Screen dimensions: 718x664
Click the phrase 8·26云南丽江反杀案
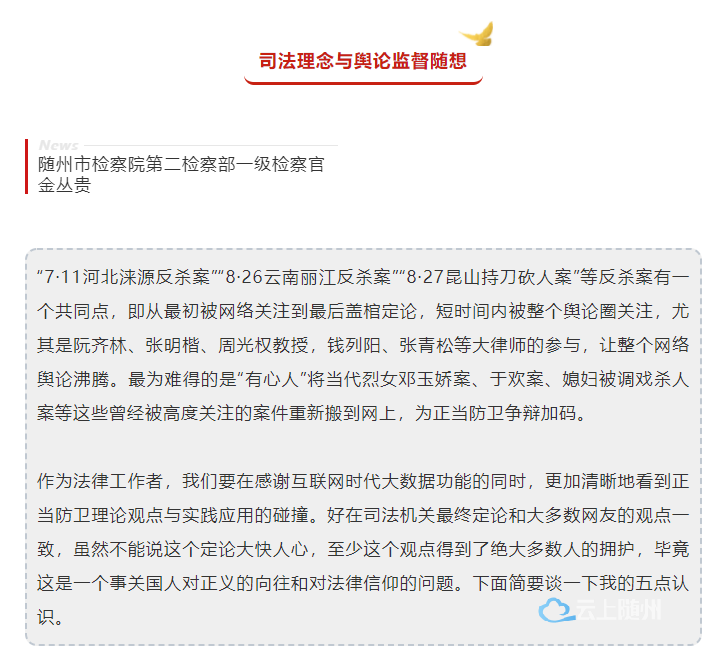pyautogui.click(x=308, y=277)
